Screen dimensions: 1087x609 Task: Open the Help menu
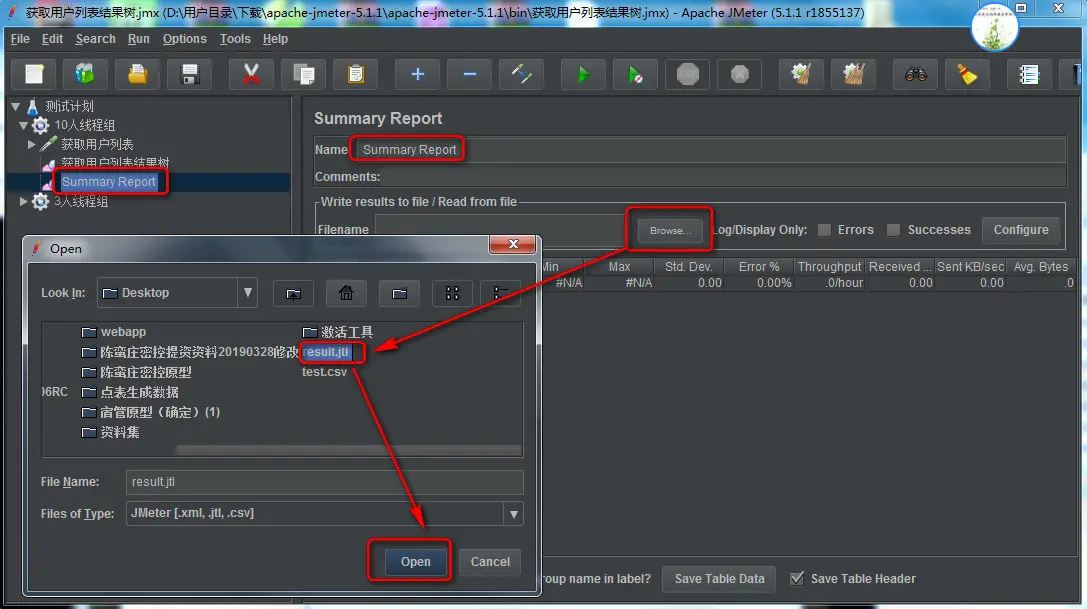275,39
